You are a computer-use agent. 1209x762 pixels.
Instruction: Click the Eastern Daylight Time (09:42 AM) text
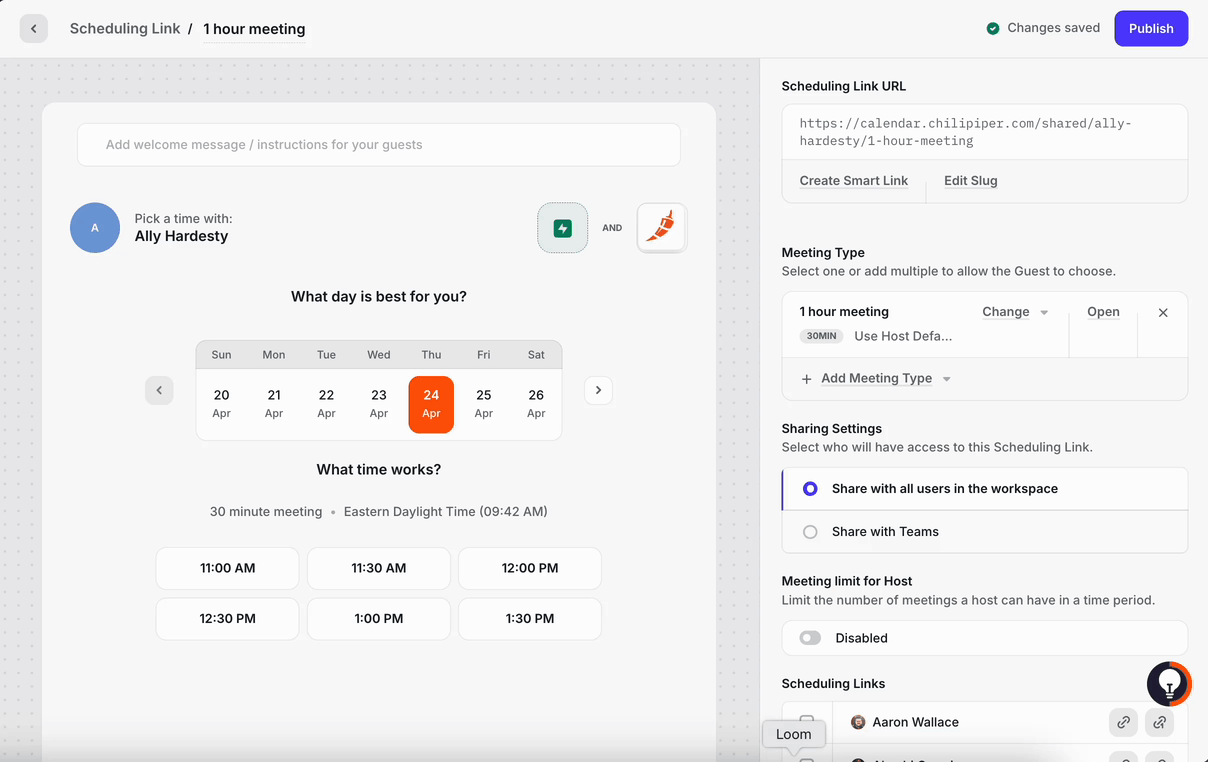pos(445,512)
